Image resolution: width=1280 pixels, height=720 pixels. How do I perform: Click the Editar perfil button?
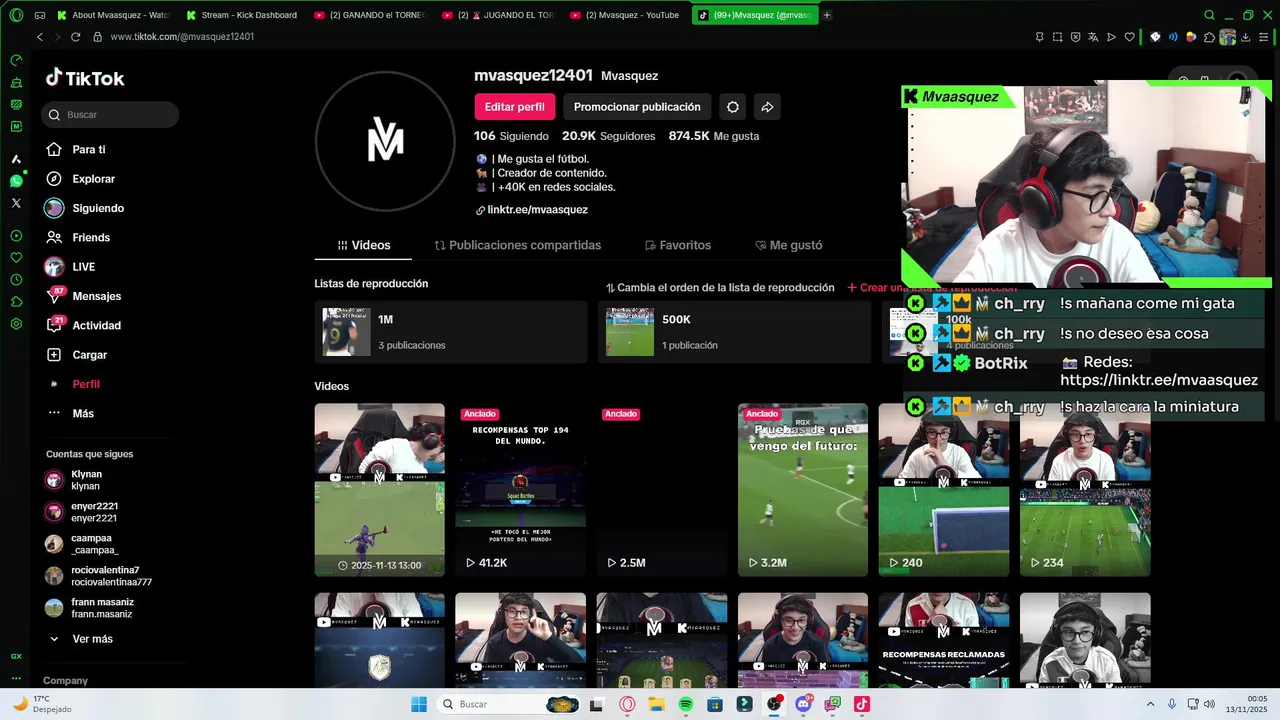pyautogui.click(x=514, y=107)
